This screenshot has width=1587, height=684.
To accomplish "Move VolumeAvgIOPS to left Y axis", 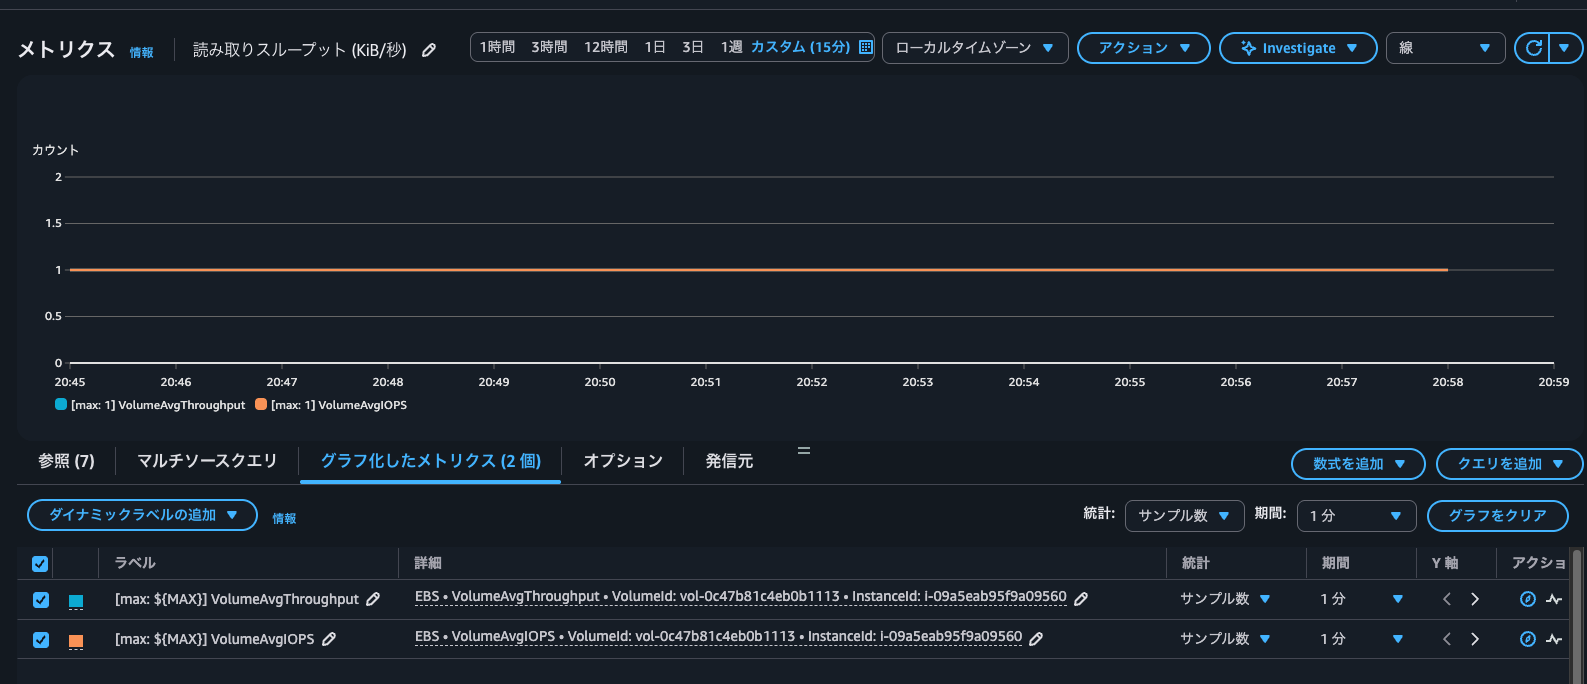I will (1446, 639).
